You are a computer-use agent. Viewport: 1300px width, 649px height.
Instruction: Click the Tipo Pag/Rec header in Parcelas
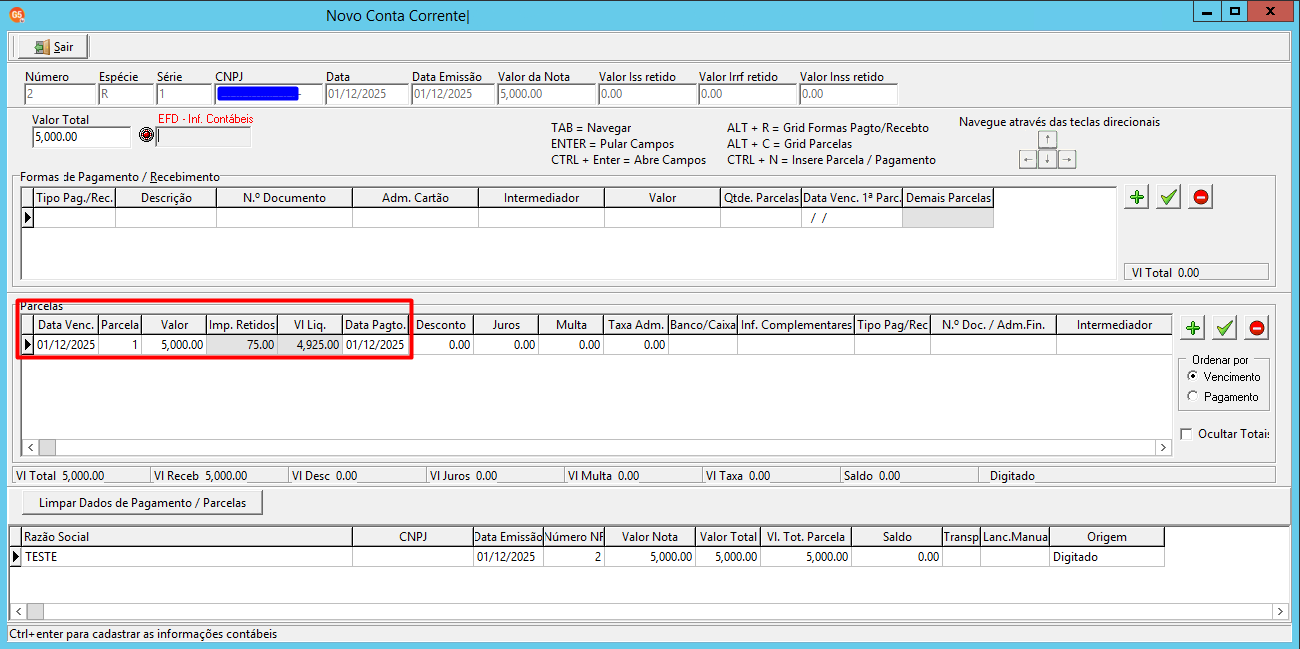[892, 325]
